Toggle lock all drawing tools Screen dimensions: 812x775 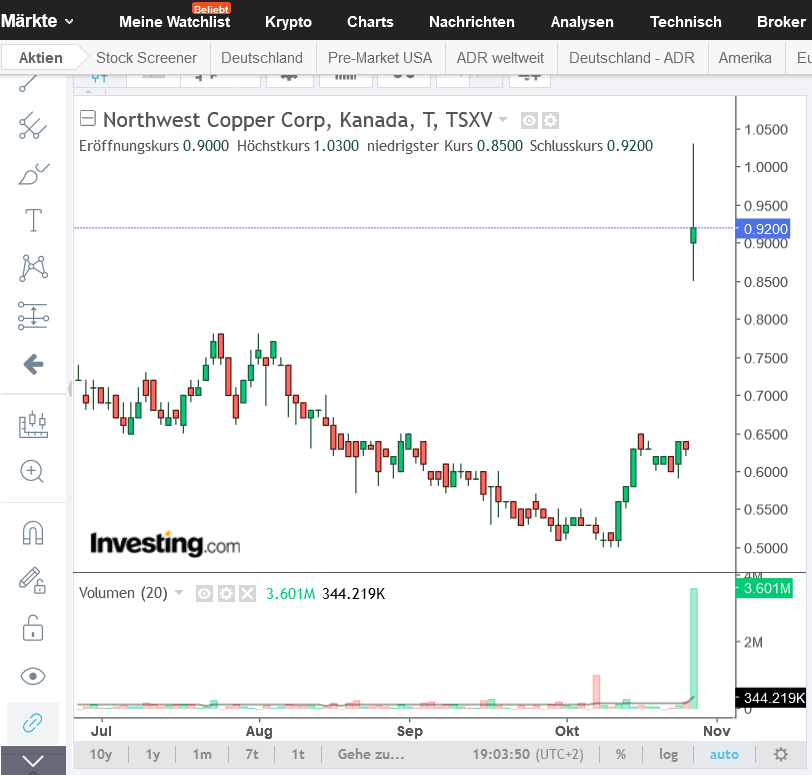(33, 627)
